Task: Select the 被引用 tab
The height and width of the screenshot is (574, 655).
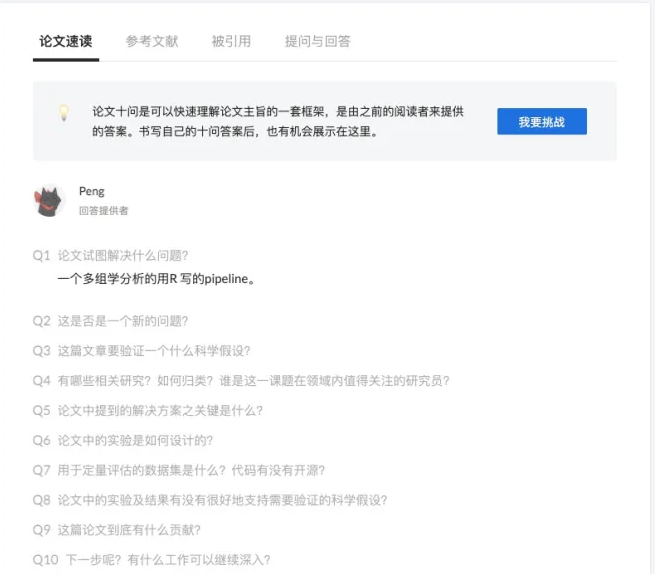Action: coord(231,41)
